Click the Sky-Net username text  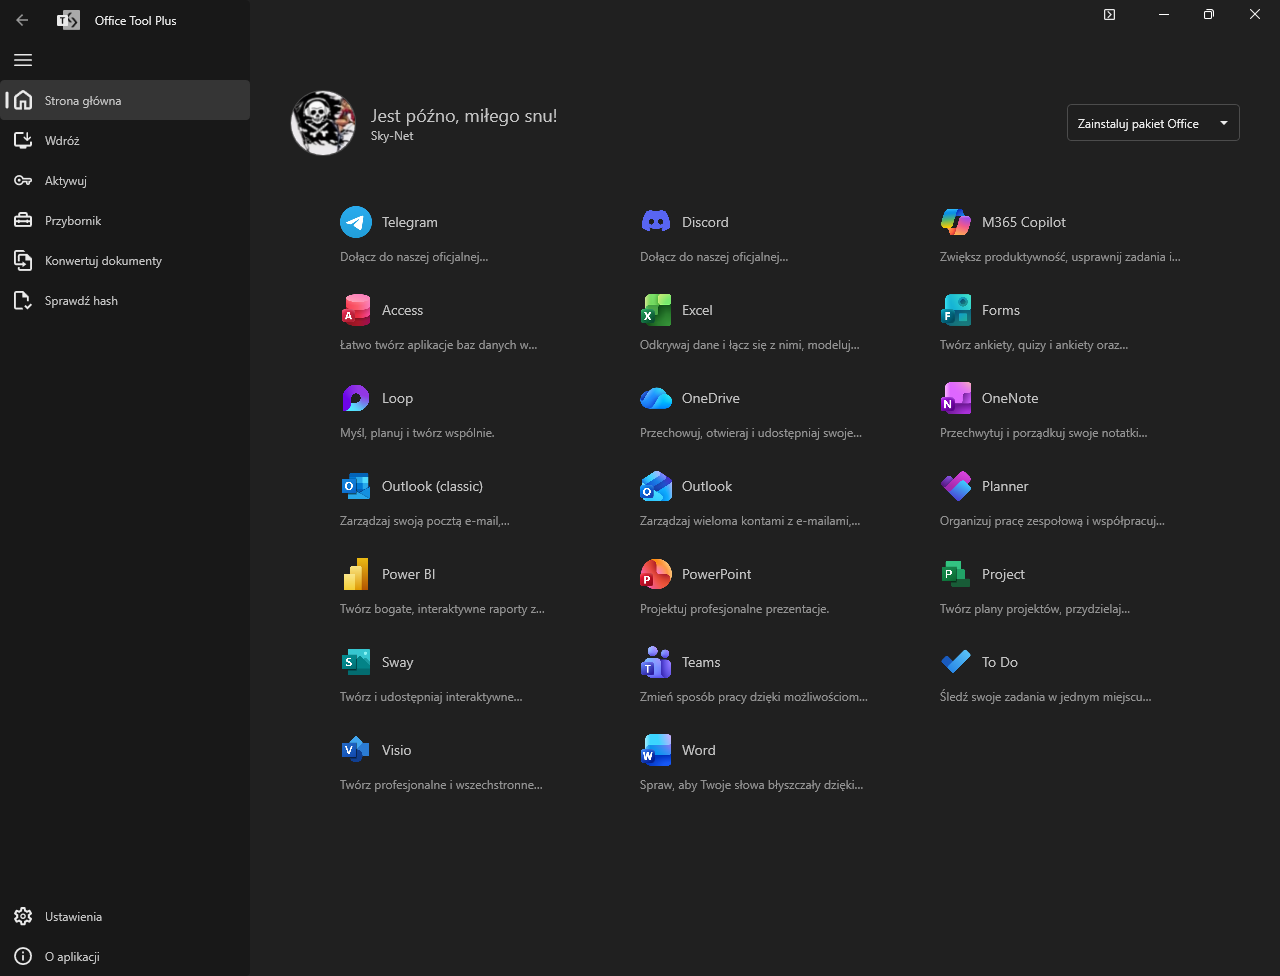coord(392,136)
